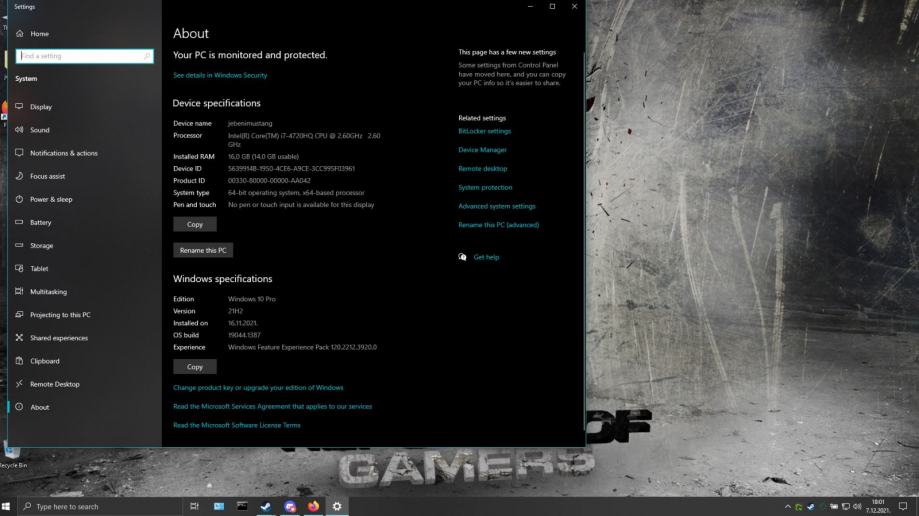Open Notifications & actions icon
Viewport: 919px width, 516px height.
tap(19, 152)
